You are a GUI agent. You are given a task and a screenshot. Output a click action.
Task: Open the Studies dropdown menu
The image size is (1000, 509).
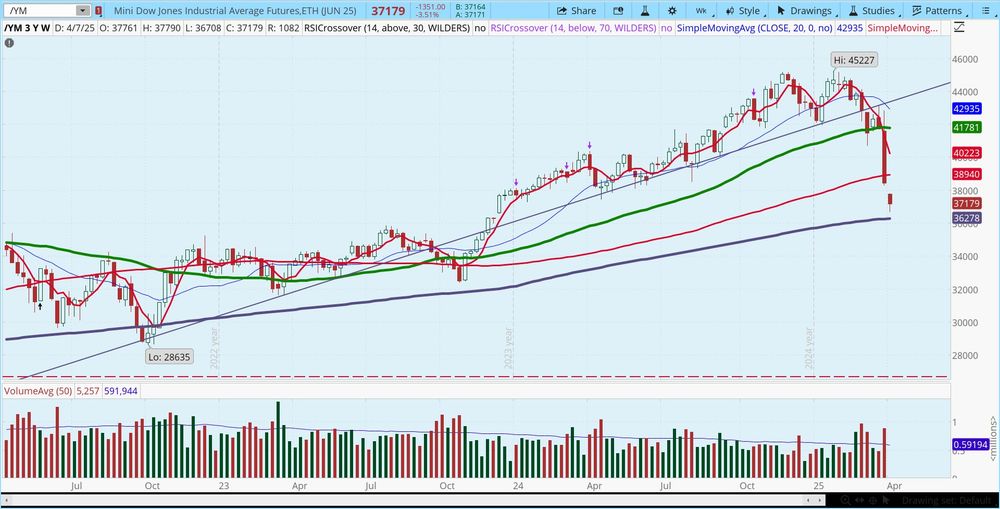(876, 10)
